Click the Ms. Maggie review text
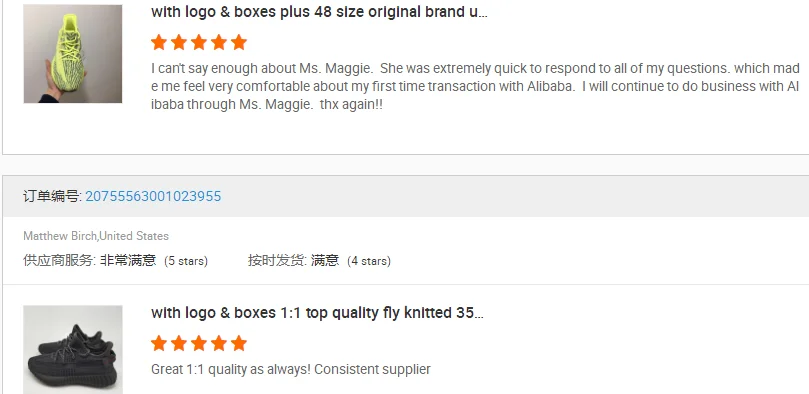This screenshot has width=809, height=394. tap(475, 86)
